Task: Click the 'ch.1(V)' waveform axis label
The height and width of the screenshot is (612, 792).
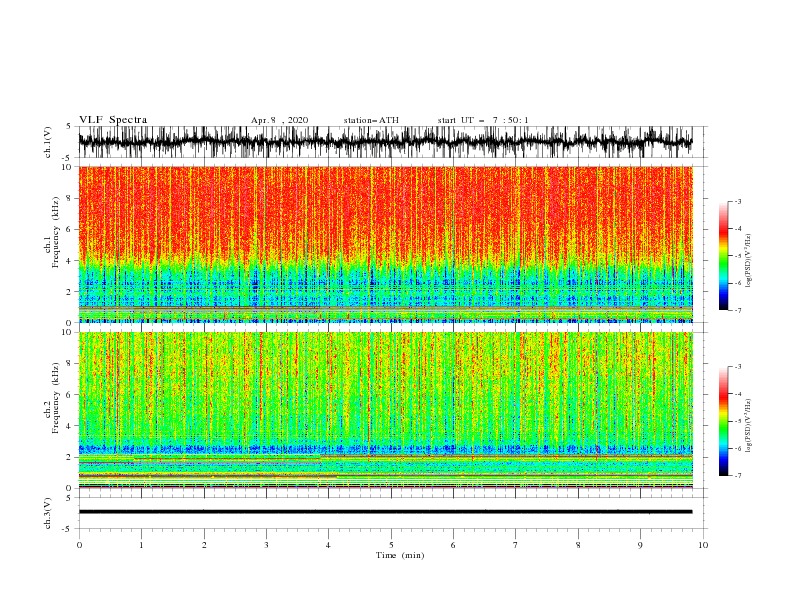Action: point(47,142)
